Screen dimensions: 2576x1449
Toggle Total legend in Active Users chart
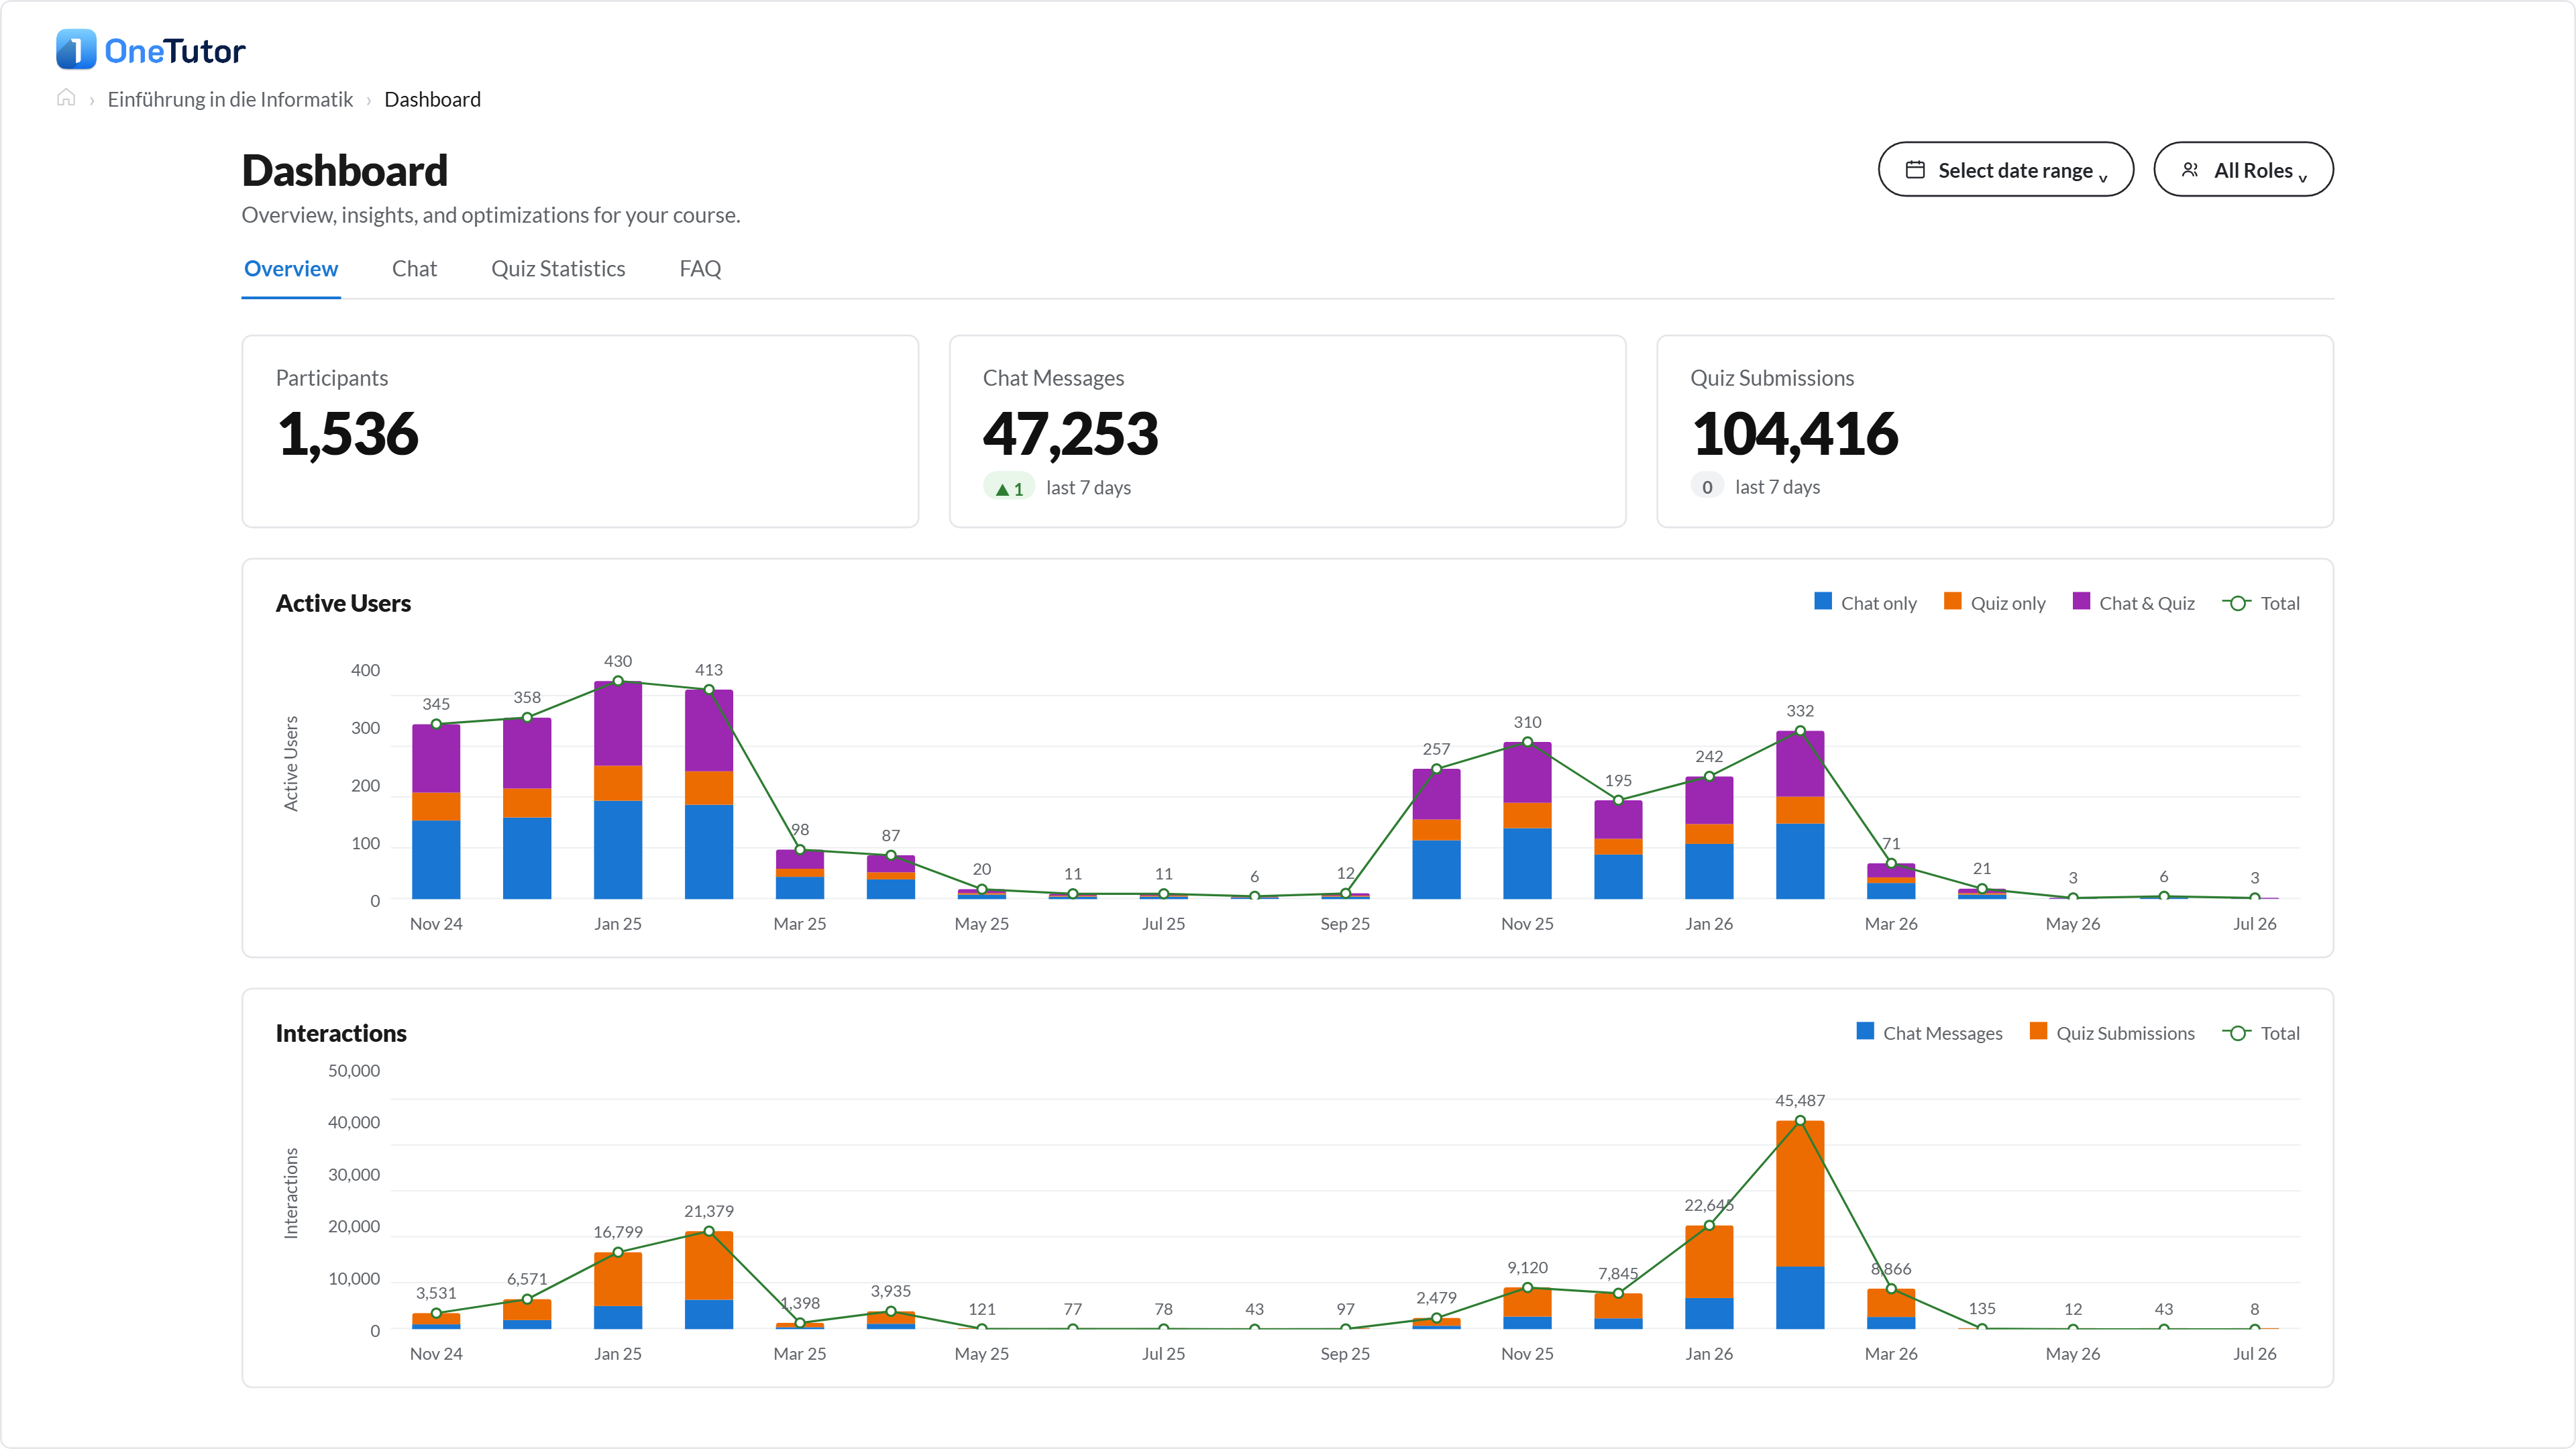(x=2260, y=603)
